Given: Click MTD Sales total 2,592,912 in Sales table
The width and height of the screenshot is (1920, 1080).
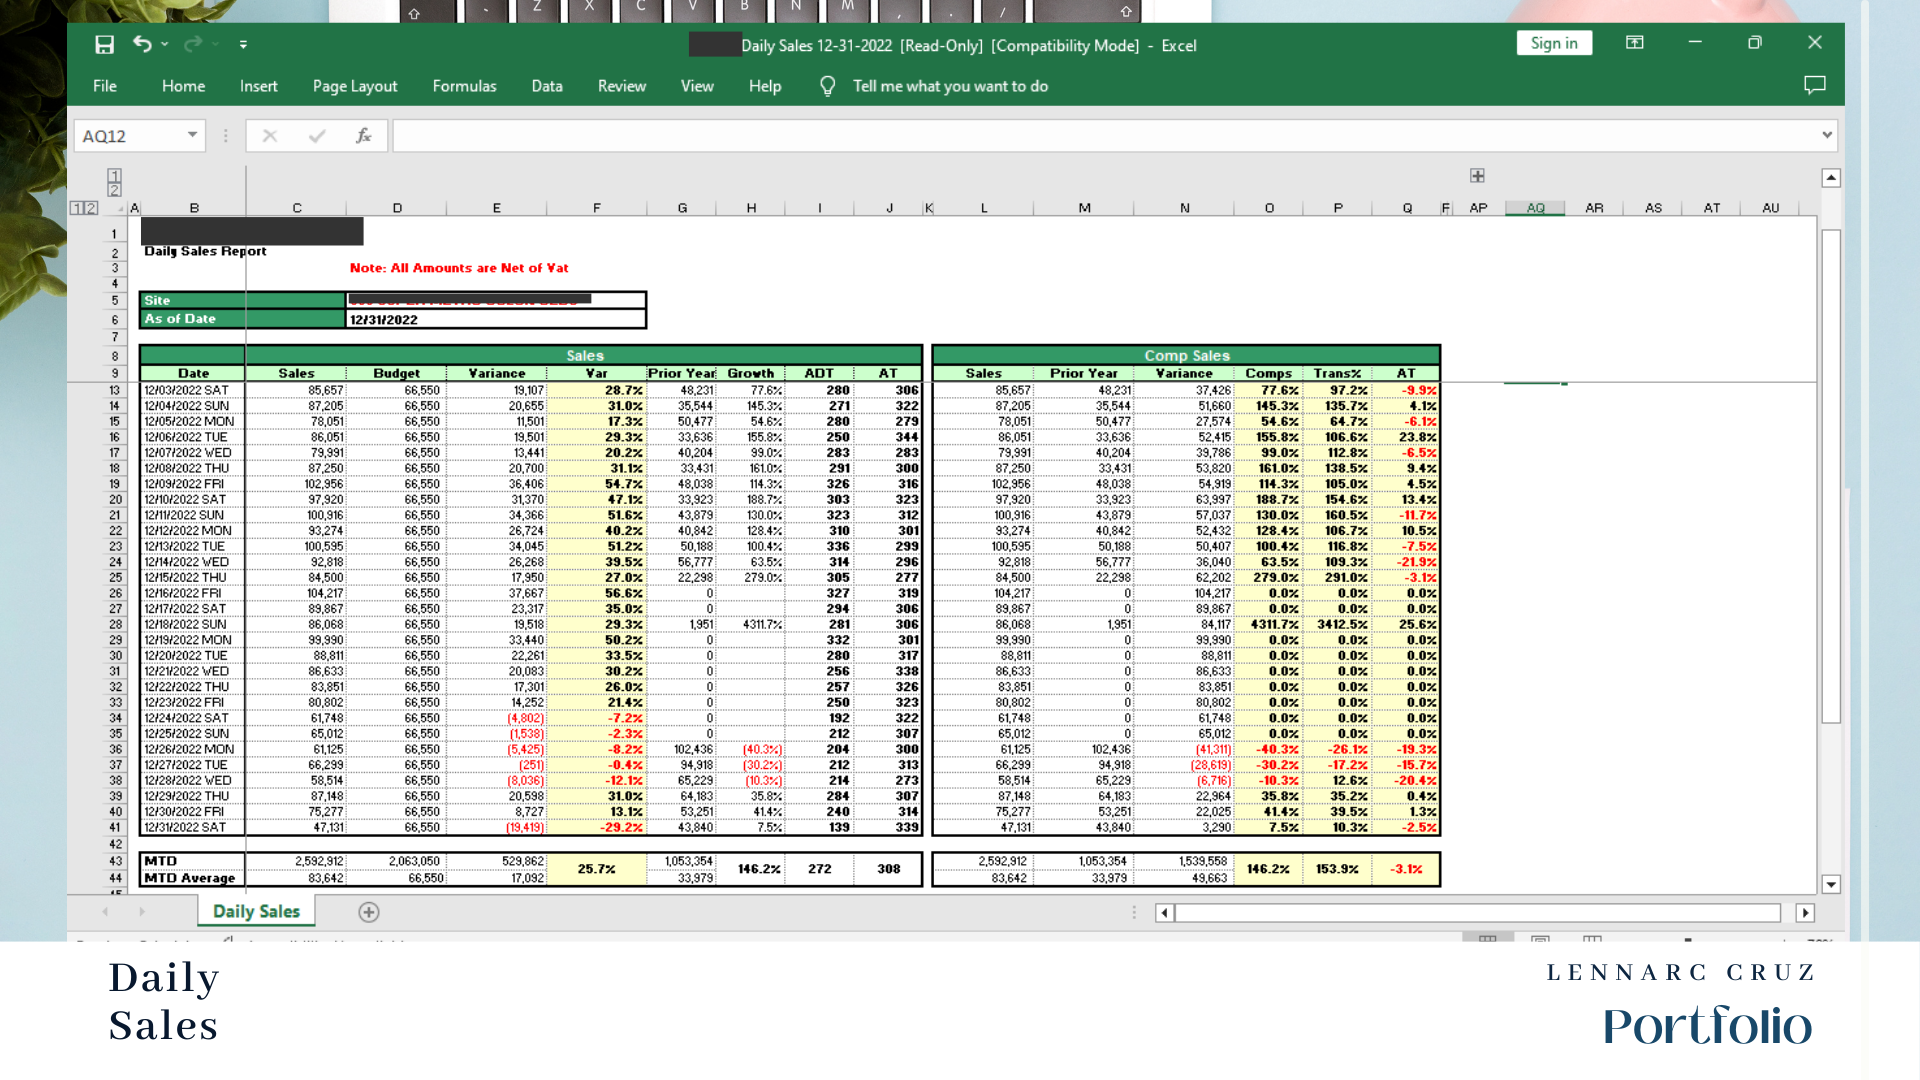Looking at the screenshot, I should (x=296, y=861).
